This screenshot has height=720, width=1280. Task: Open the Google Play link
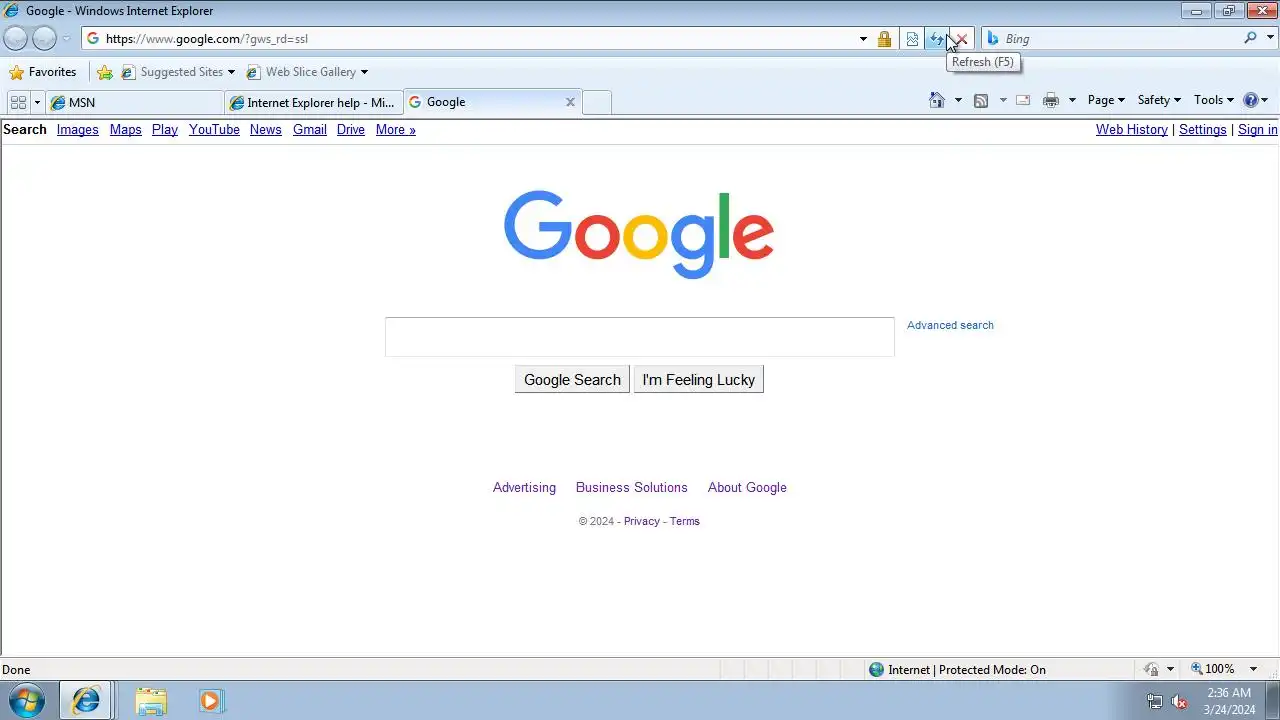[165, 130]
